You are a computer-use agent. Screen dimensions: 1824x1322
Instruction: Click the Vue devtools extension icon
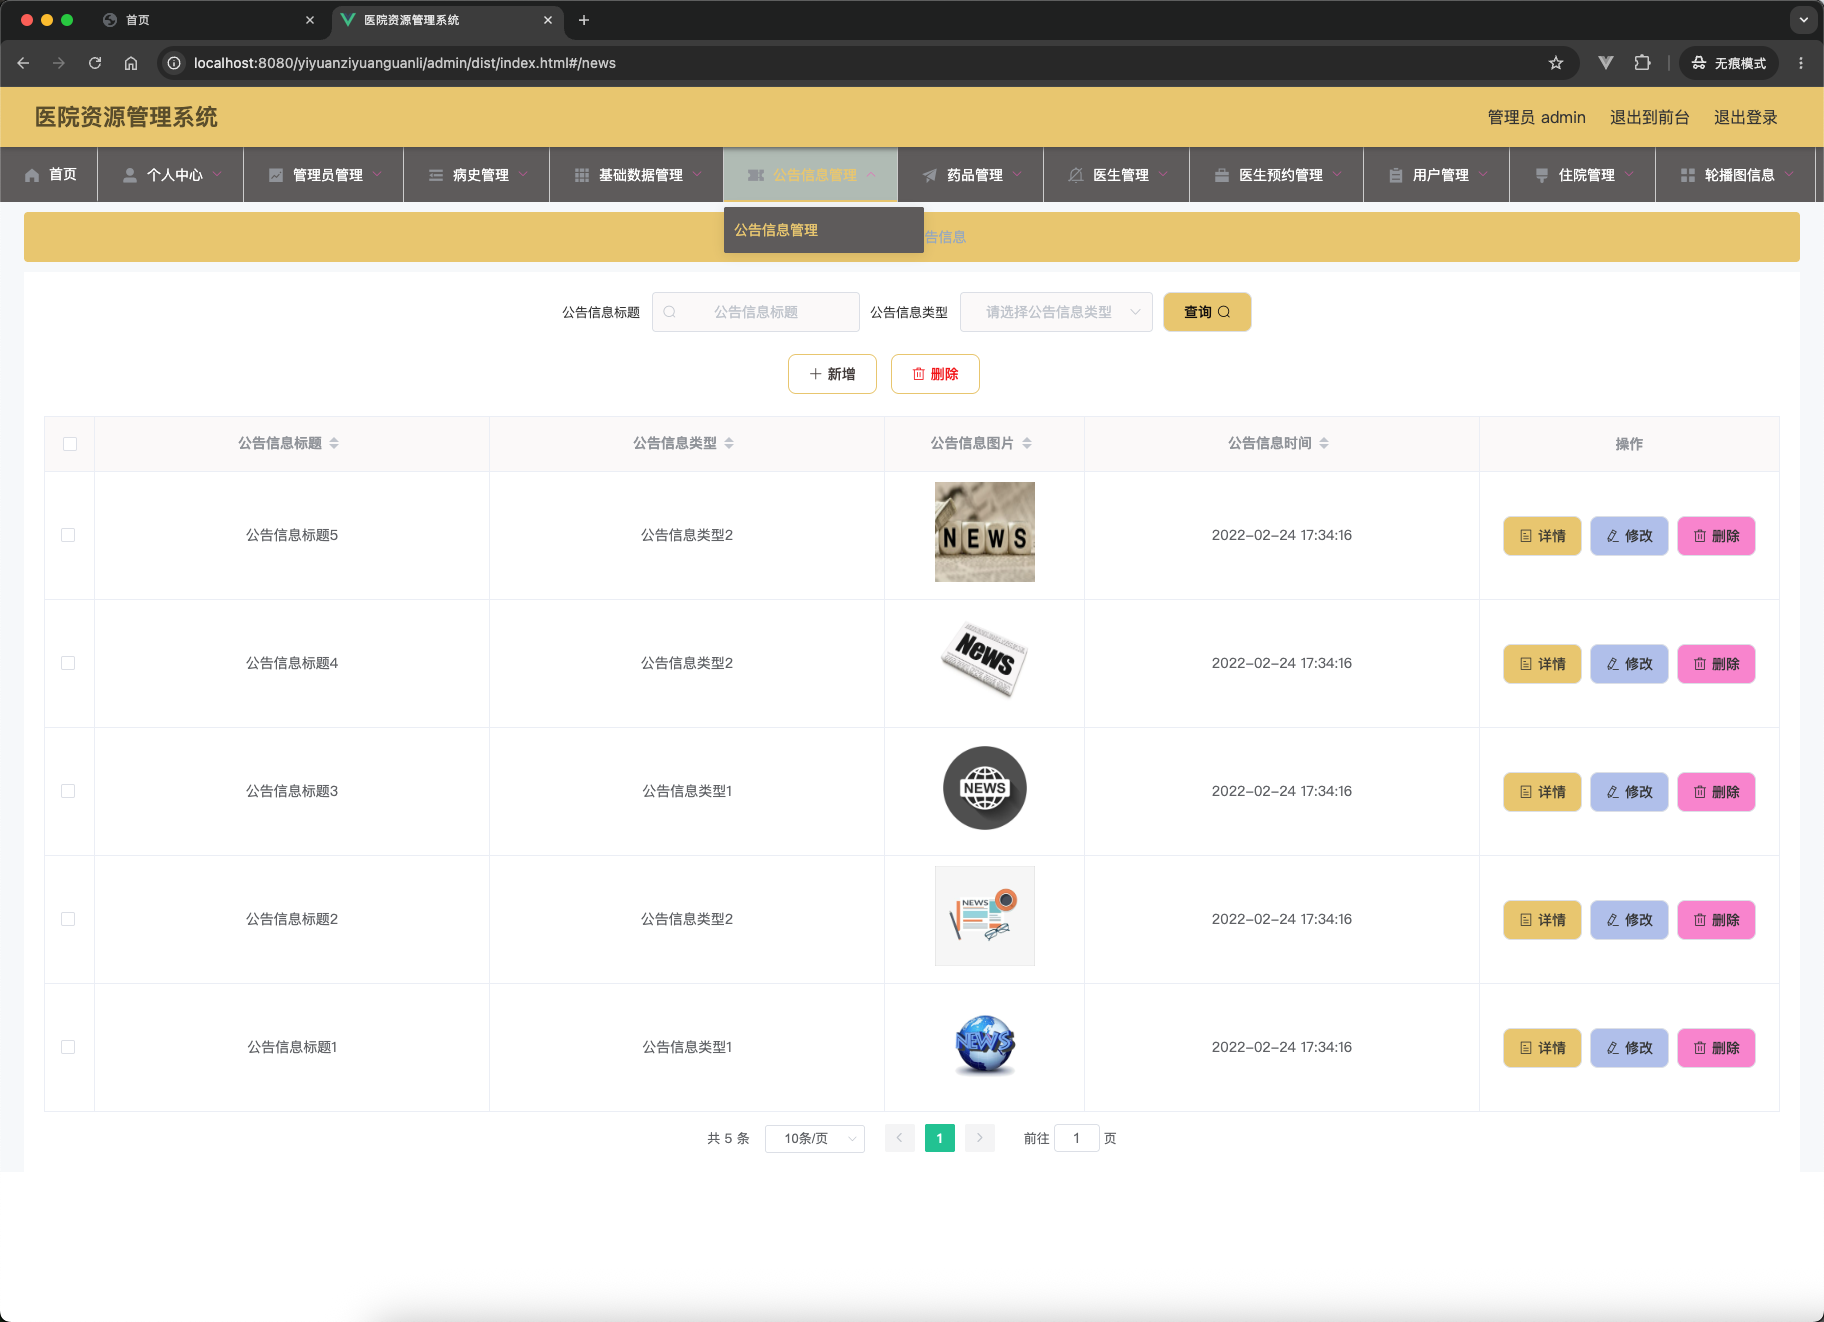[1606, 63]
